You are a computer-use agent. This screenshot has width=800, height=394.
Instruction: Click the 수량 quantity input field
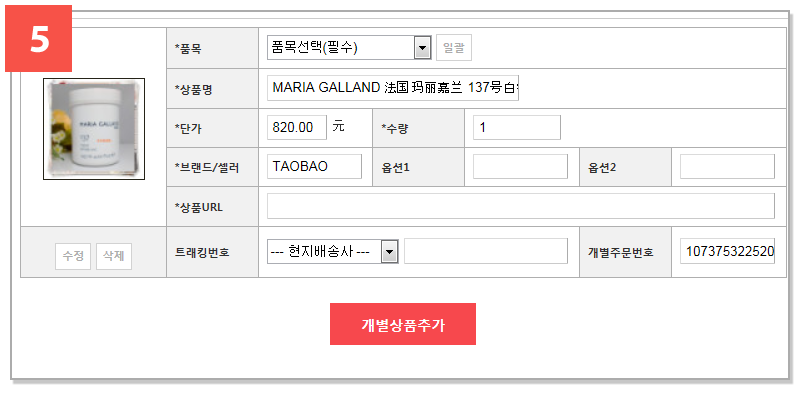(x=517, y=128)
